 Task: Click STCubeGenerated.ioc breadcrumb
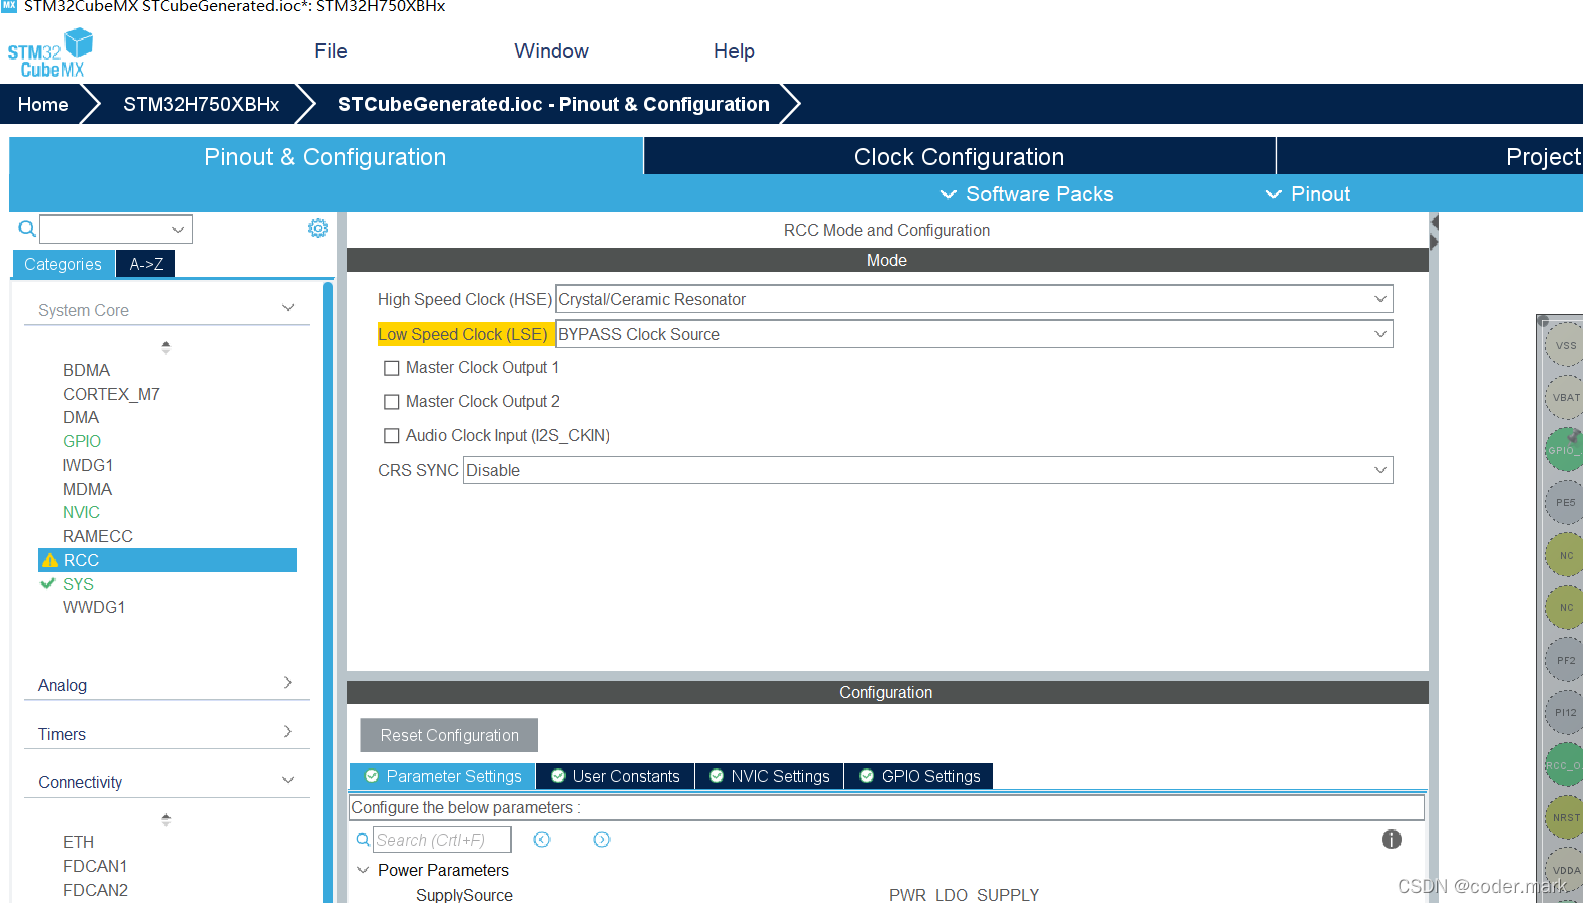[x=554, y=104]
